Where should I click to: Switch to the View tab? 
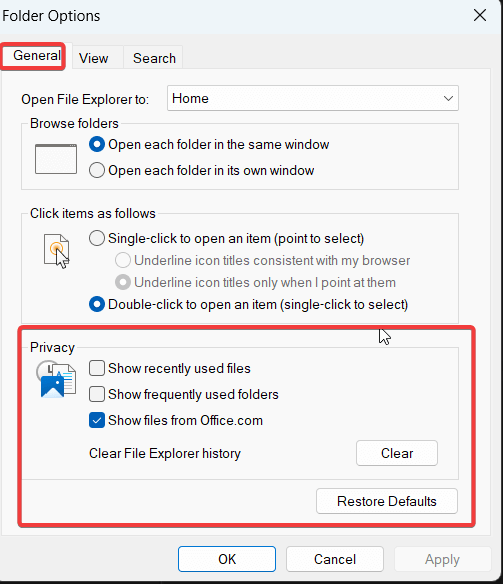[94, 58]
